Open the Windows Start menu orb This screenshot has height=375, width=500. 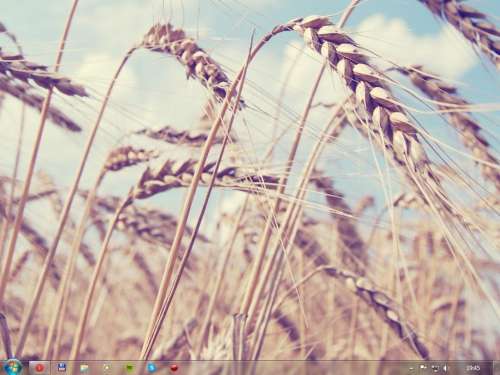pyautogui.click(x=13, y=368)
